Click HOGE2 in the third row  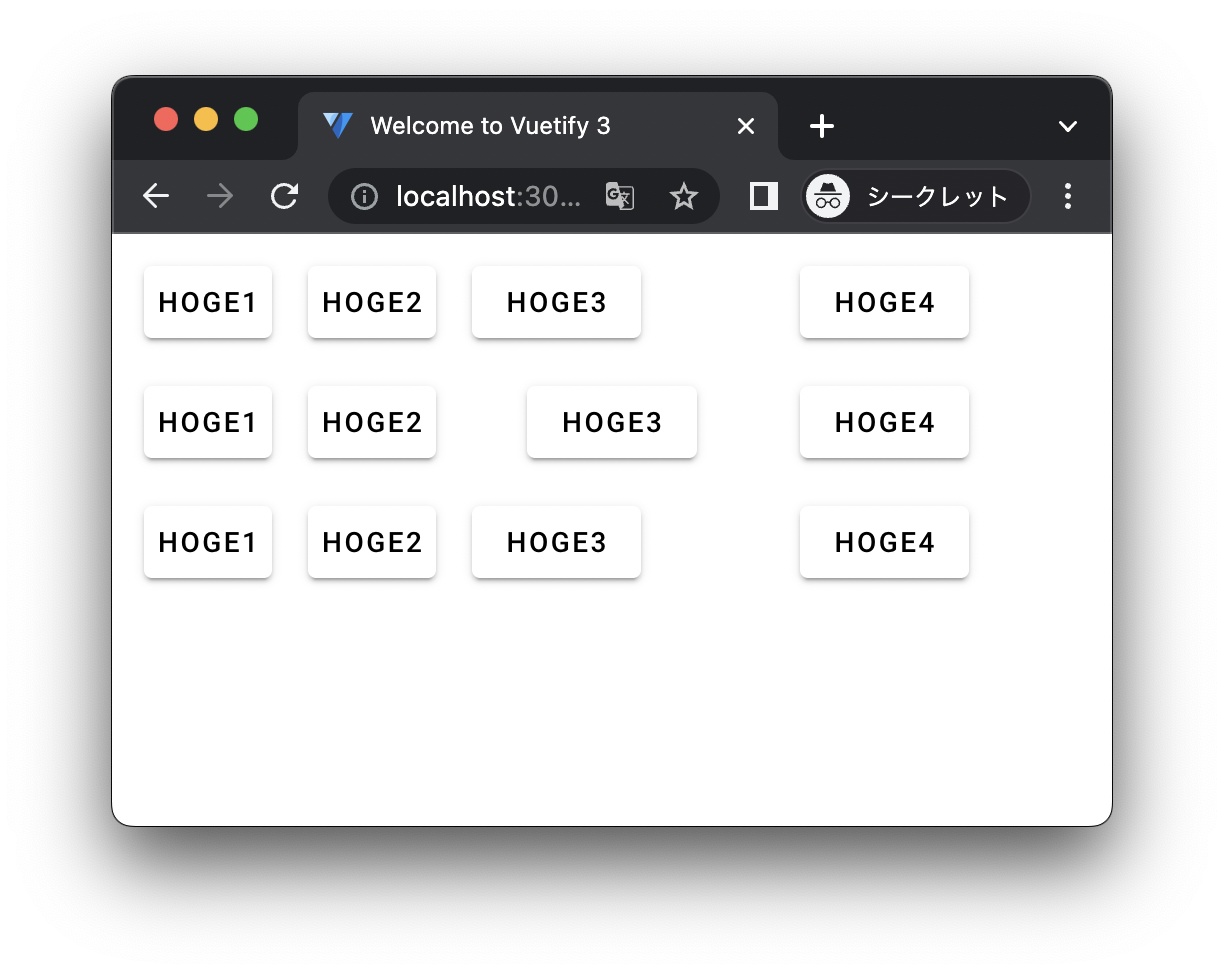coord(372,542)
